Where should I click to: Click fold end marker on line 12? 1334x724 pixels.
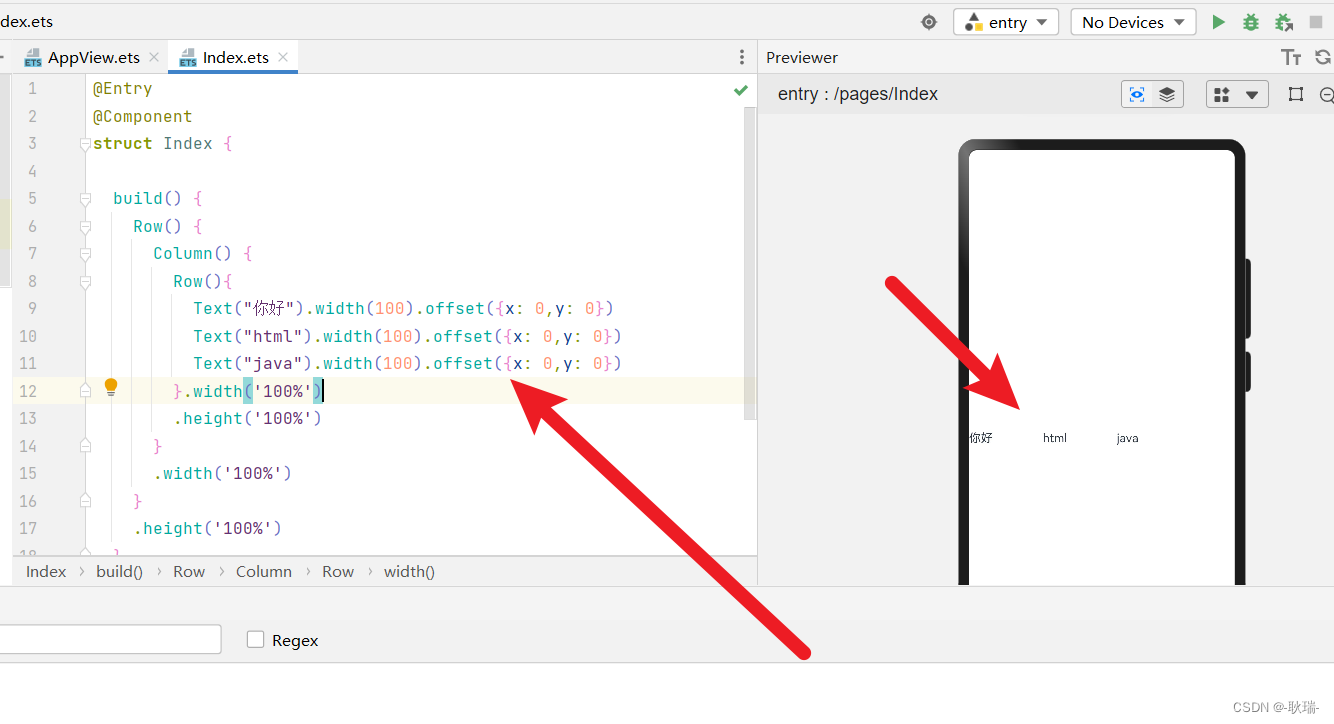coord(85,391)
